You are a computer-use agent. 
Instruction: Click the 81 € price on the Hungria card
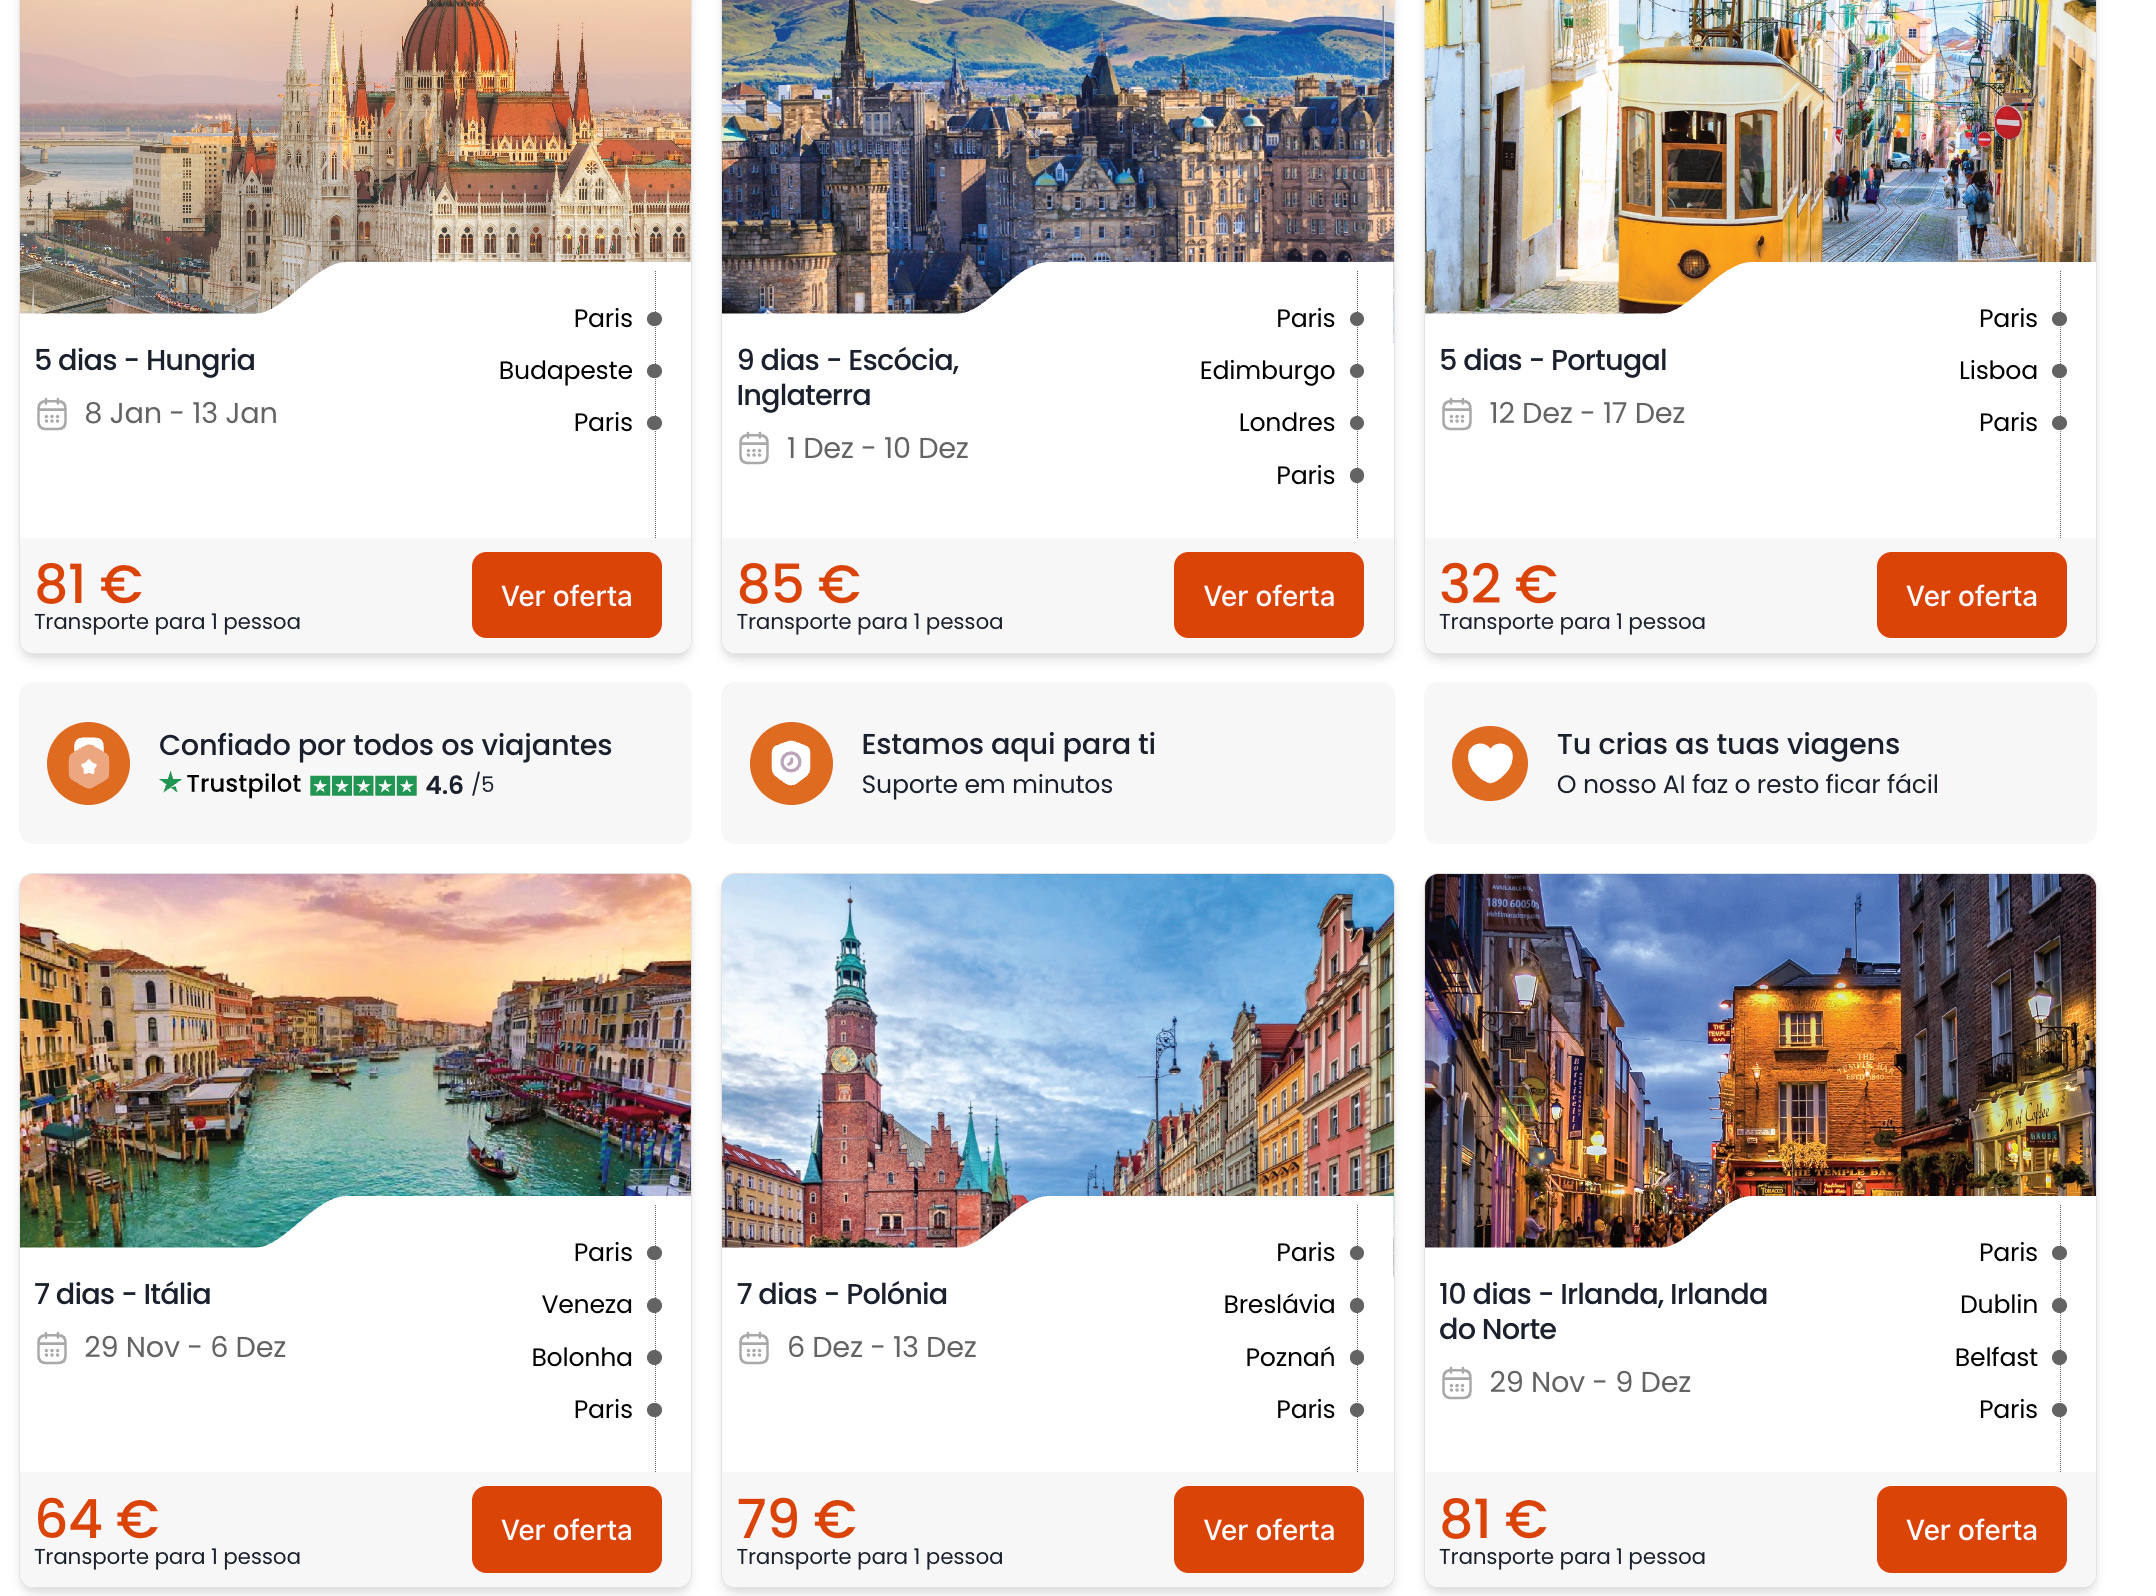point(89,584)
